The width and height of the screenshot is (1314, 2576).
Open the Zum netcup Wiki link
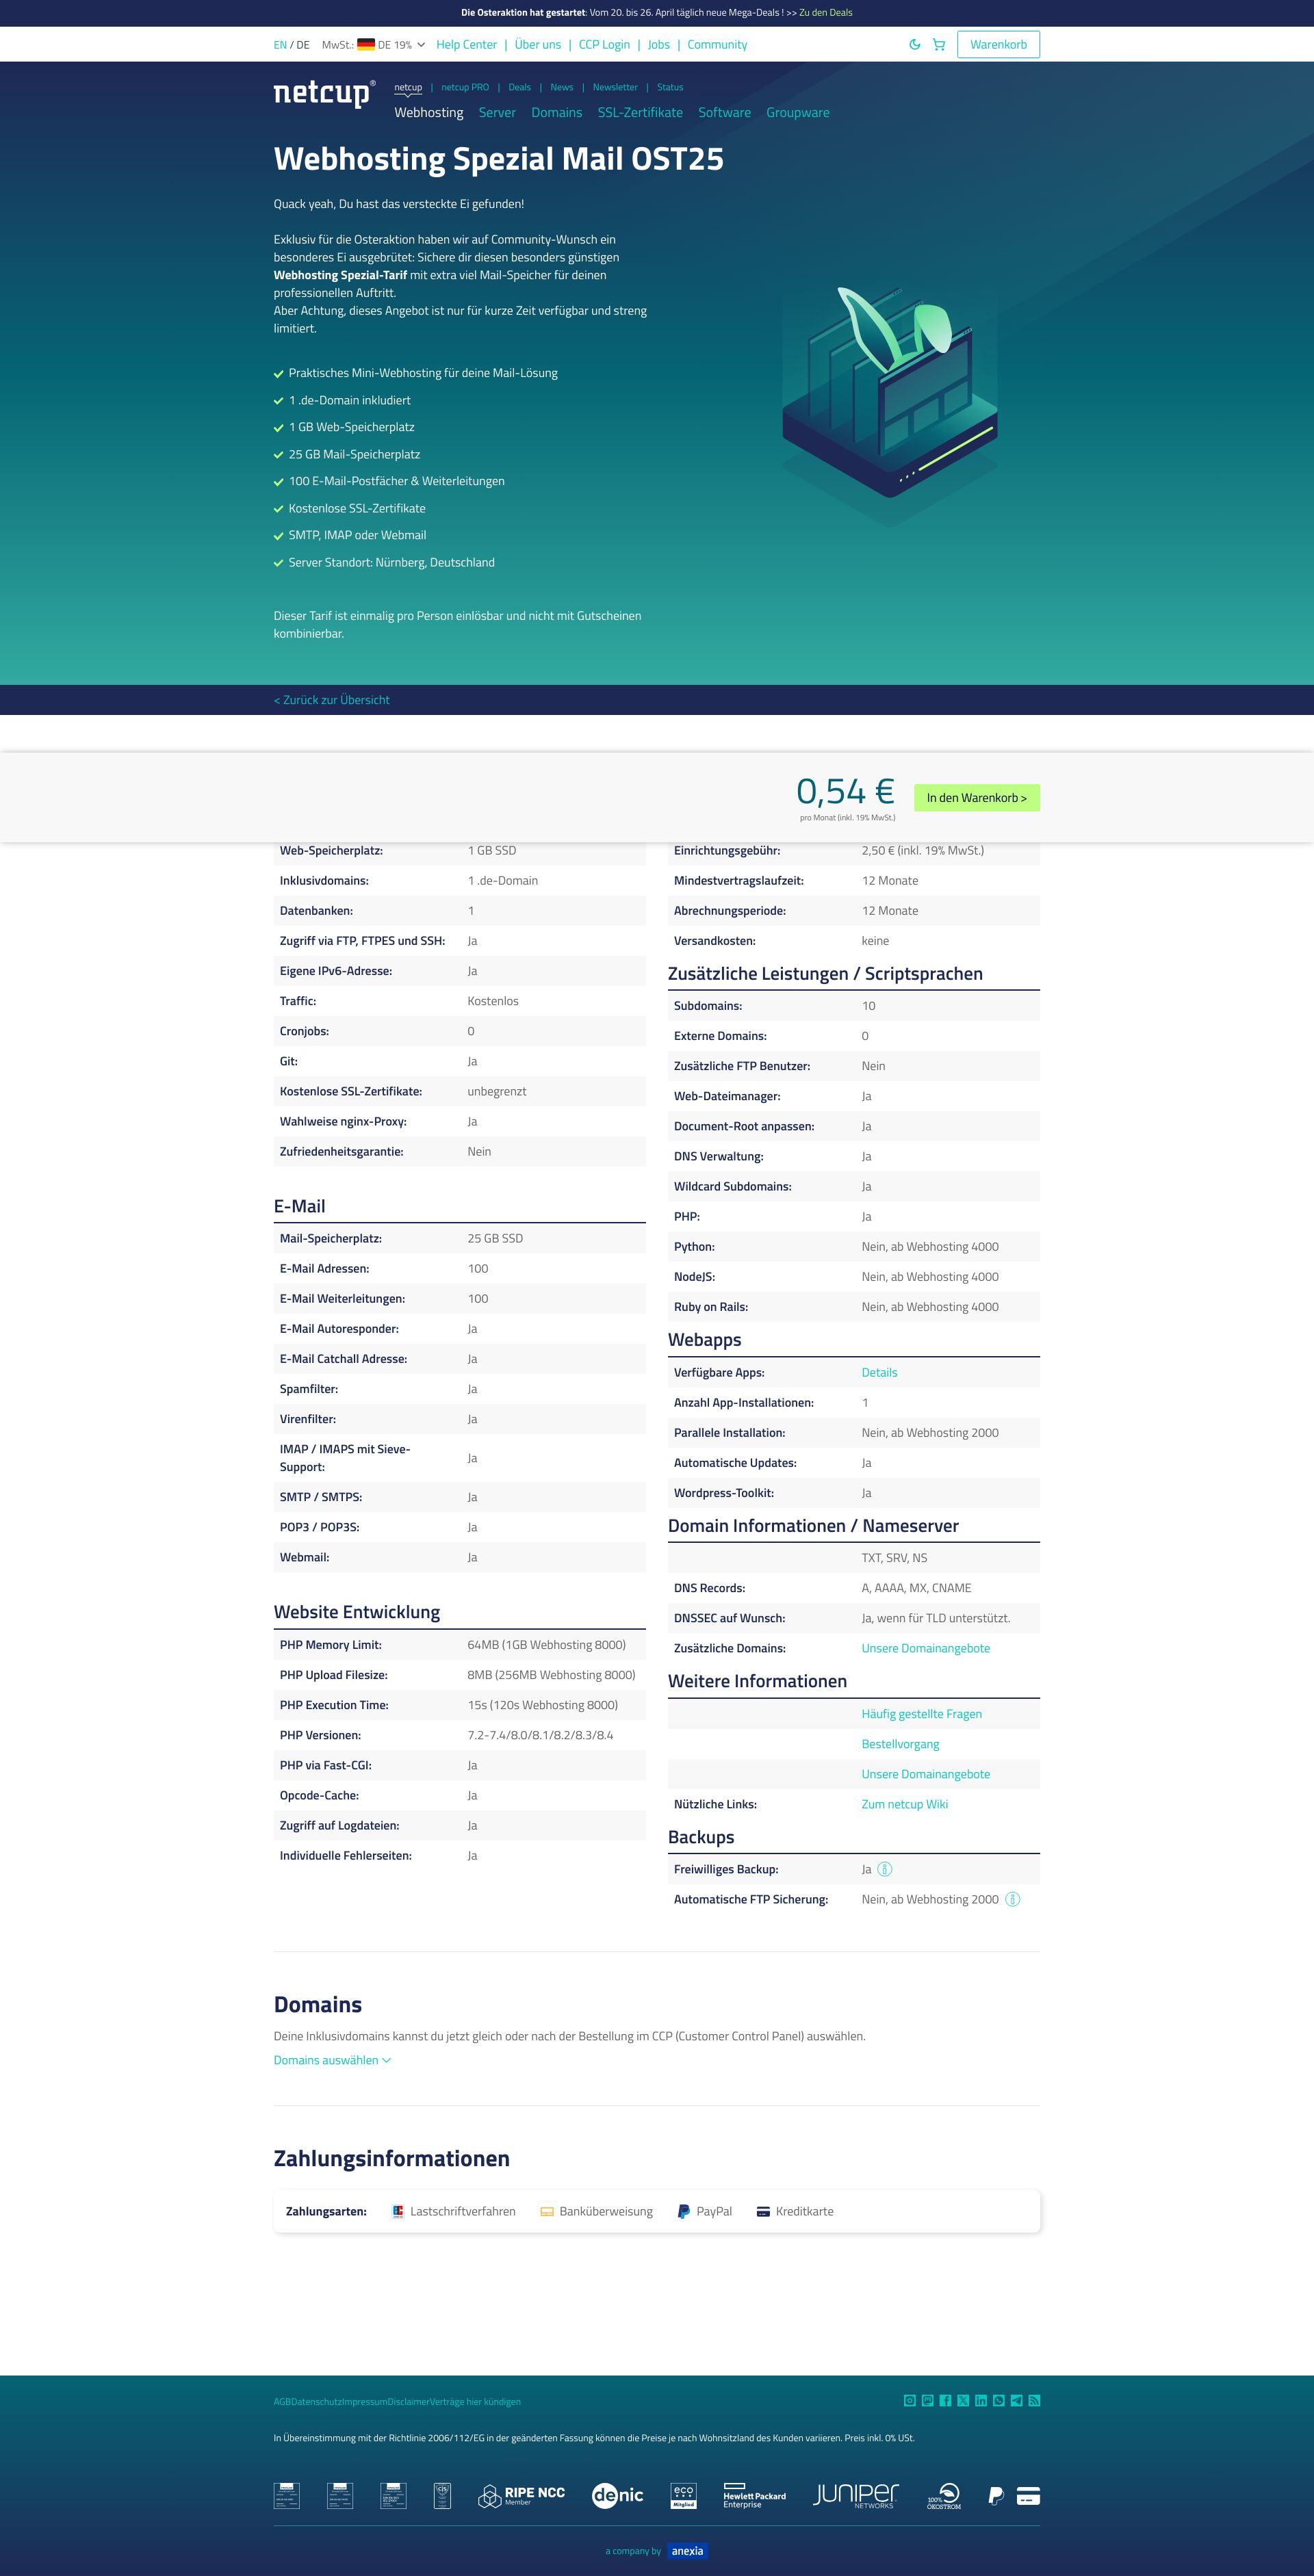[x=904, y=1804]
